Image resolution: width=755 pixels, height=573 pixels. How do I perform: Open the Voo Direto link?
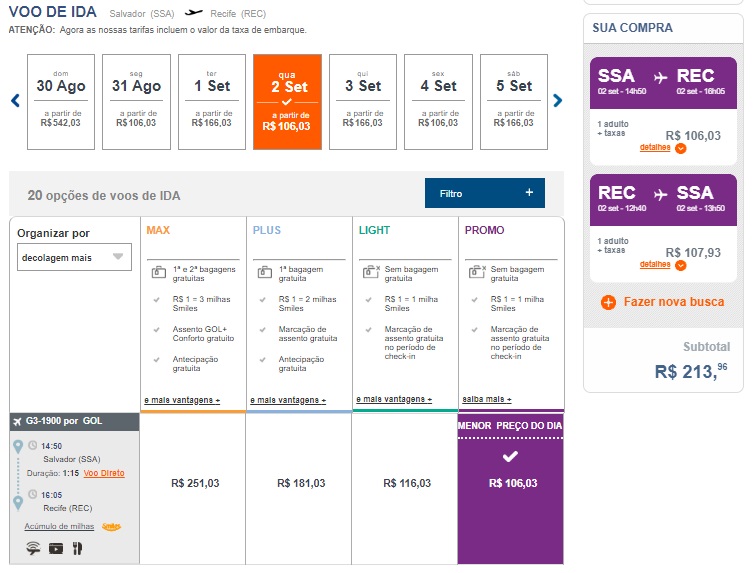pos(104,472)
